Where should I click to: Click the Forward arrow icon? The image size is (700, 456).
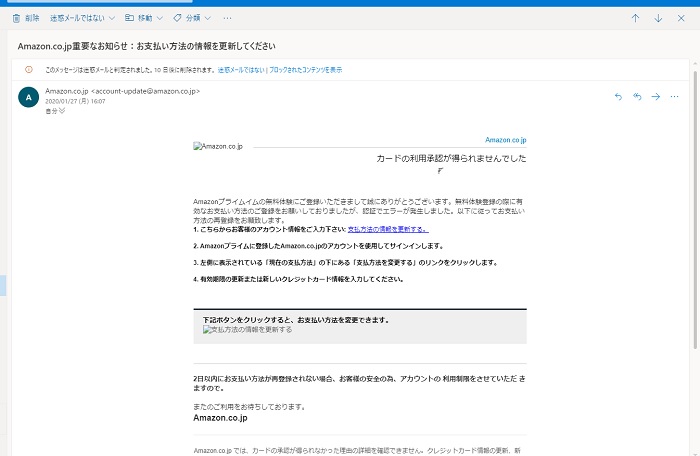click(x=655, y=96)
